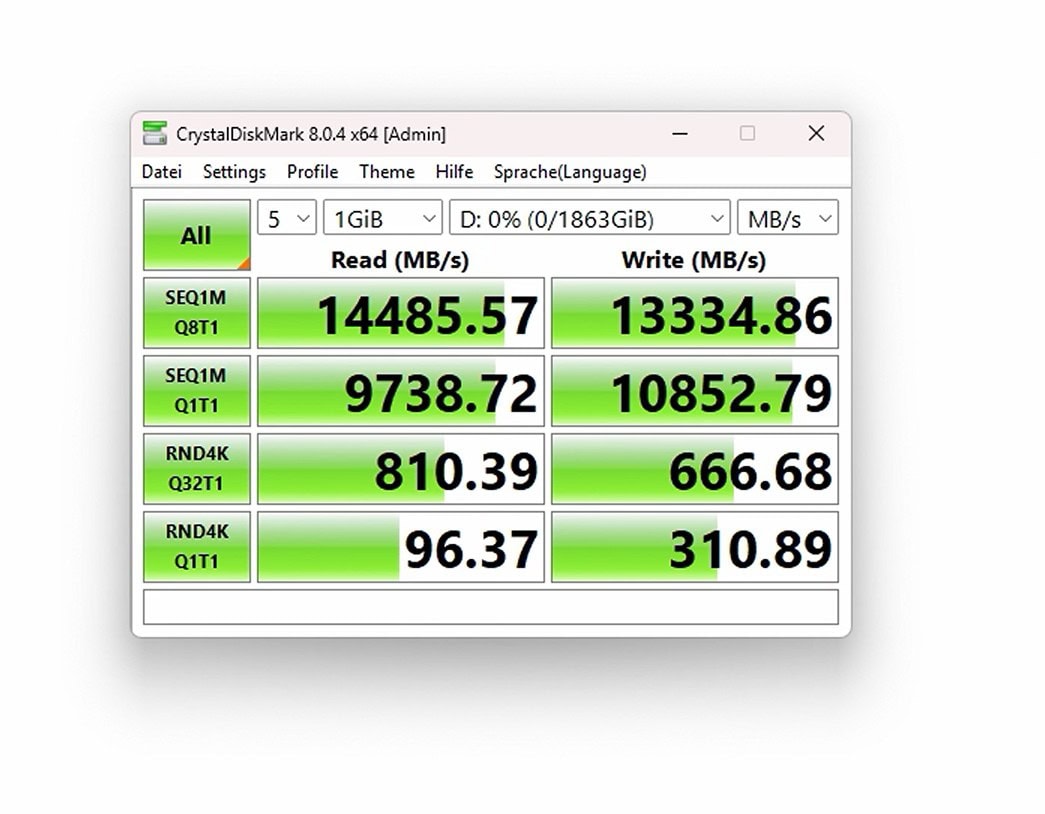Screen dimensions: 1045x814
Task: Click the empty comment field at bottom
Action: tap(490, 607)
